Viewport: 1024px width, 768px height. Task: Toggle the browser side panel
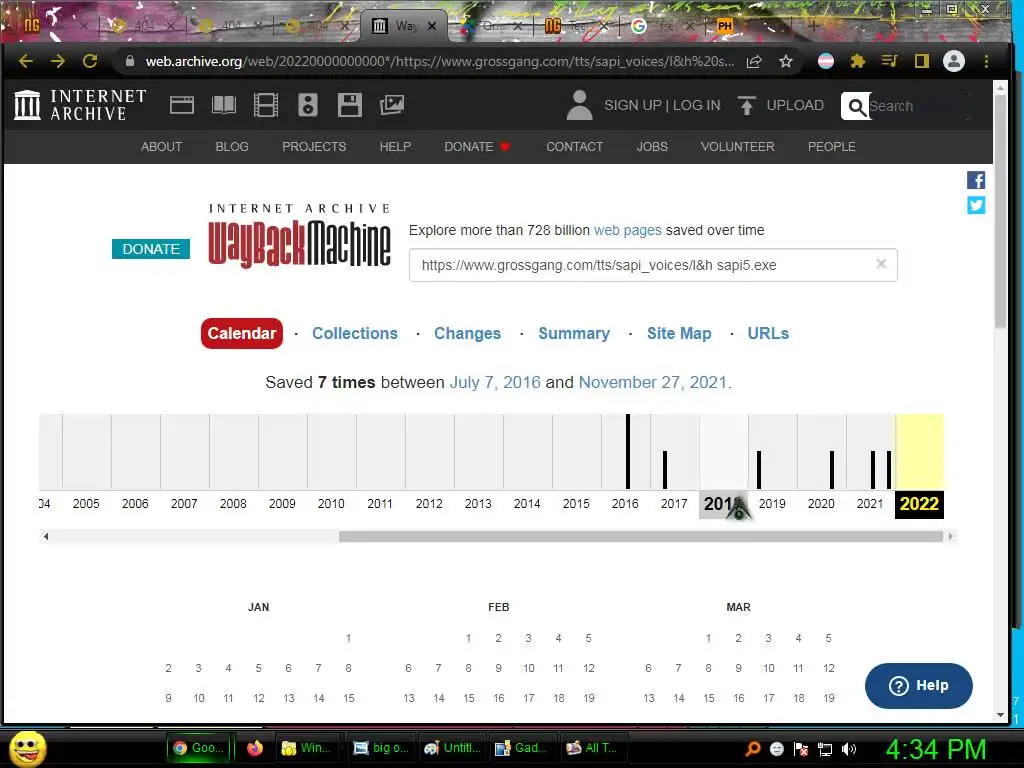921,61
